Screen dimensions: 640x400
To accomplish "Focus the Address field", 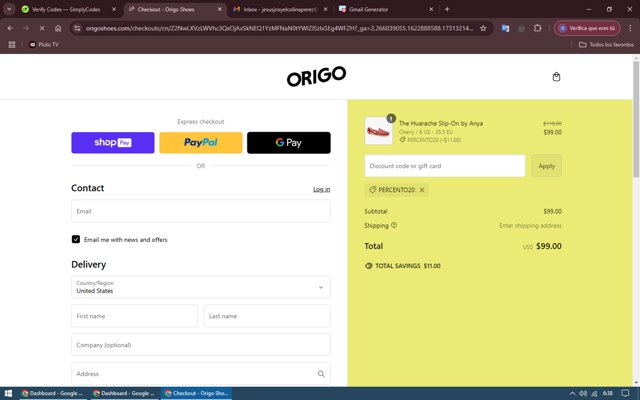I will point(201,374).
